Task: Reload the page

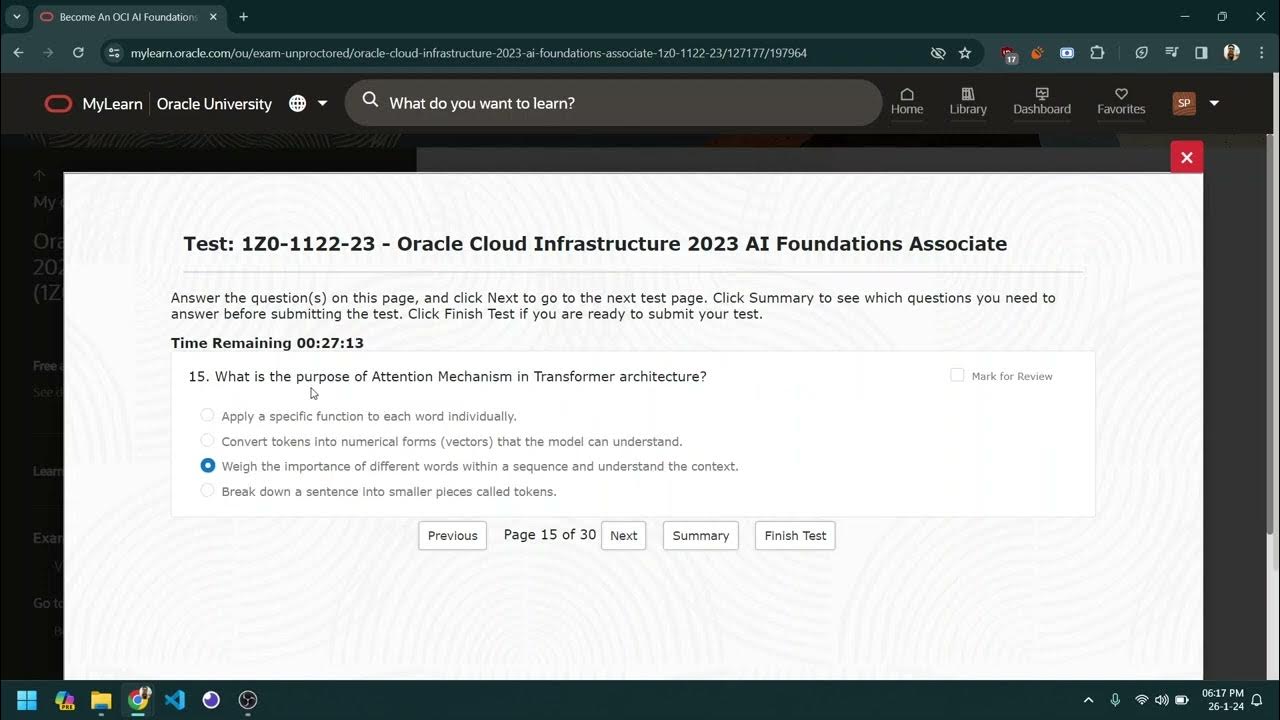Action: click(x=78, y=52)
